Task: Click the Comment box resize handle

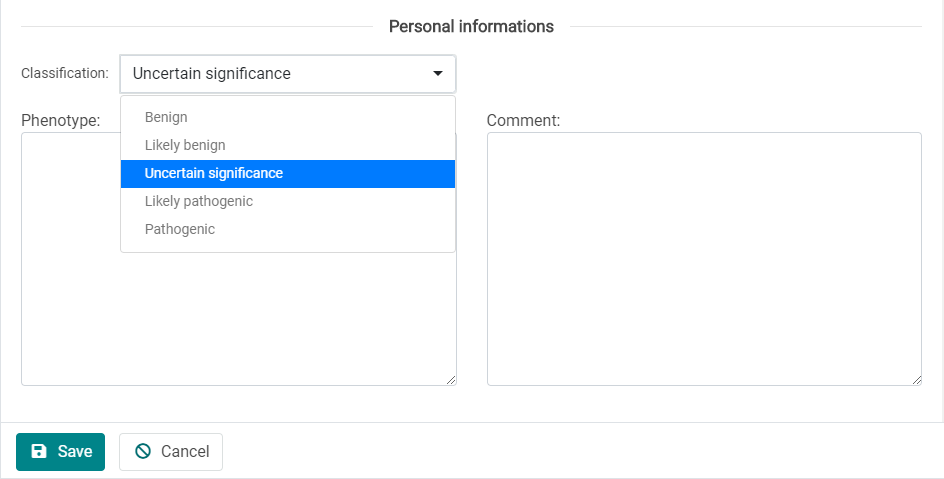Action: point(915,379)
